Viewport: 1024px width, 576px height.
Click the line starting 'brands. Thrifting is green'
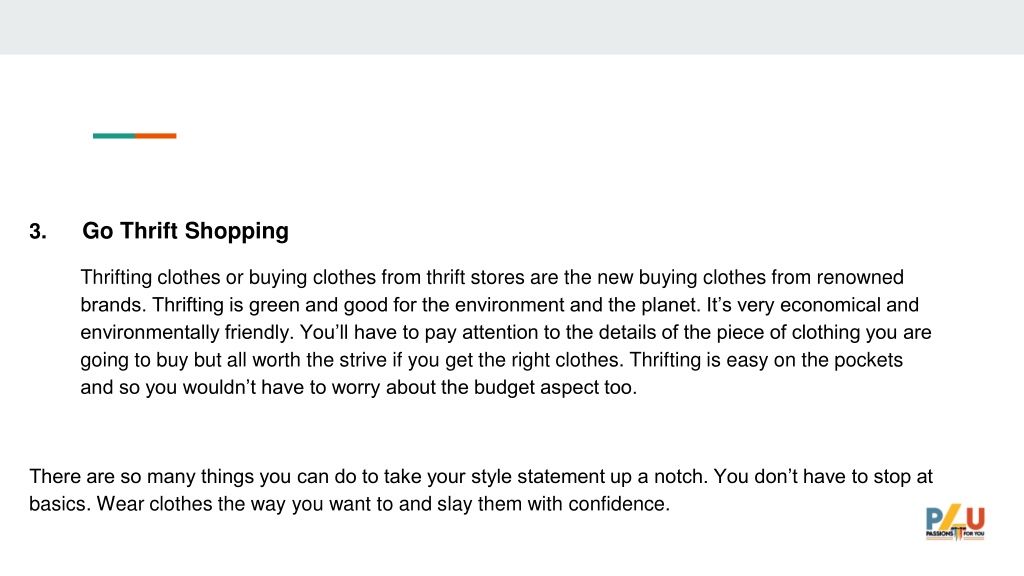coord(500,305)
